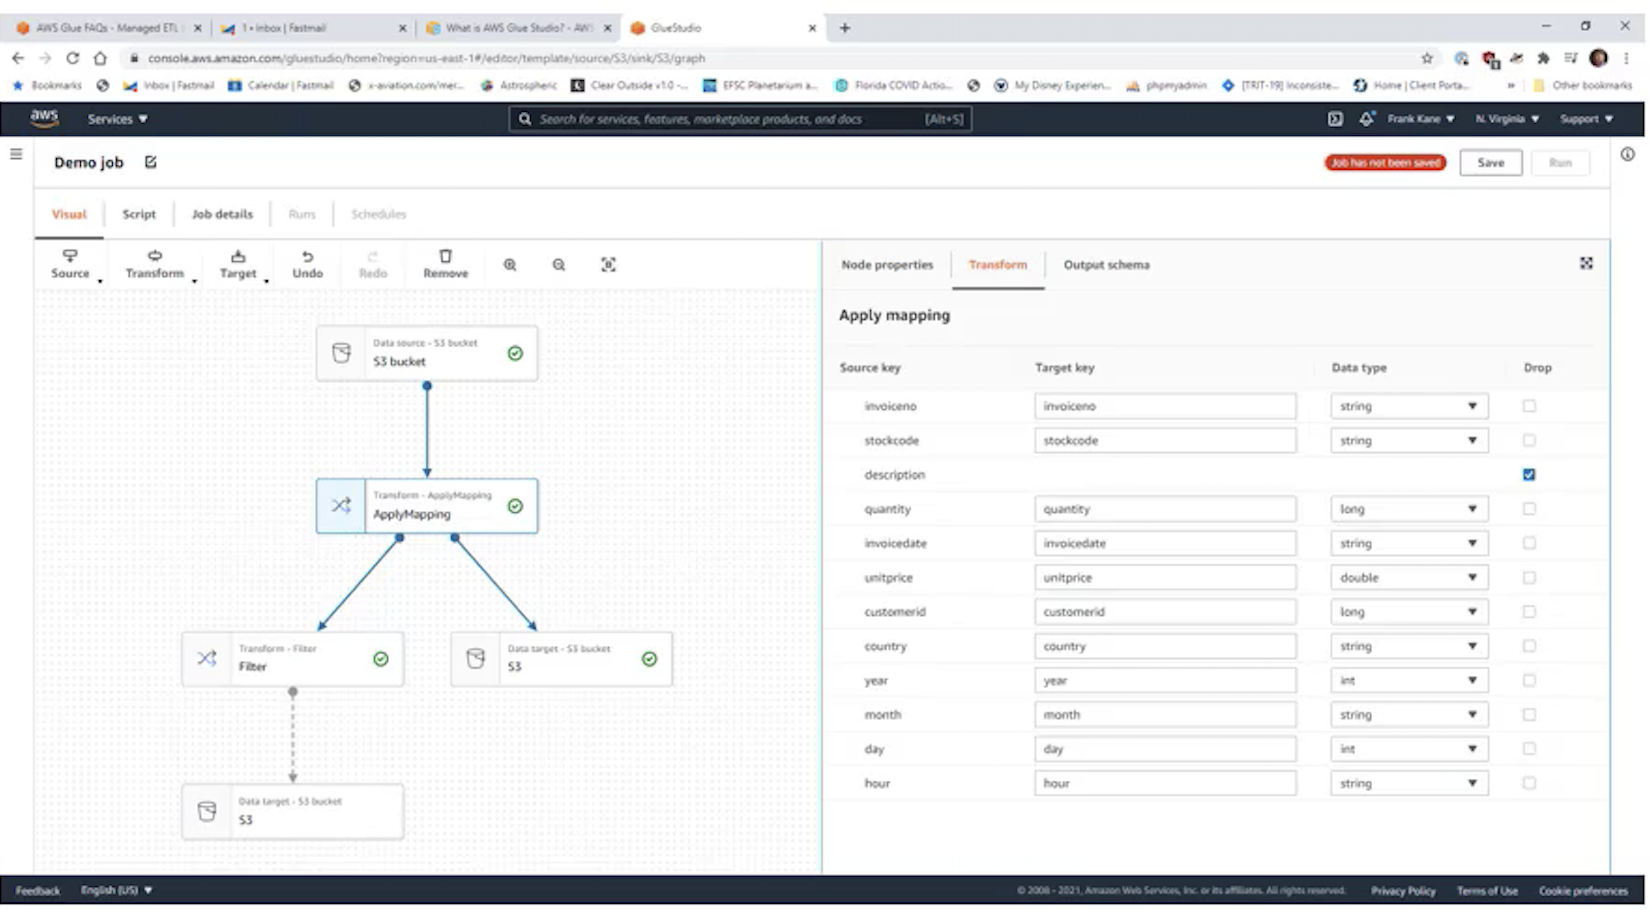
Task: Select the S3 target node below Filter
Action: pyautogui.click(x=293, y=812)
